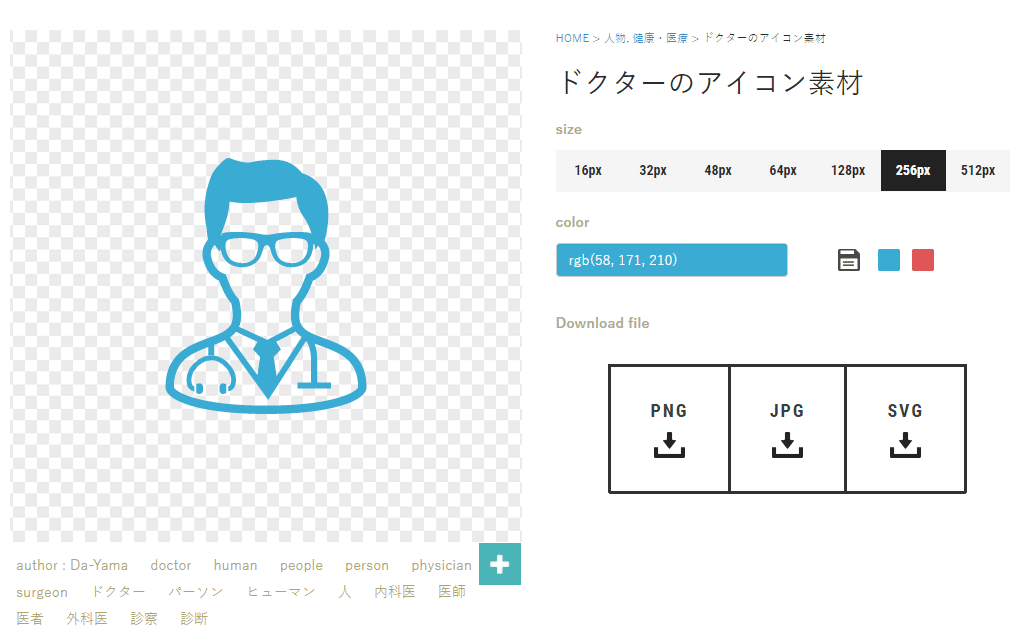Select the red preset color square

pyautogui.click(x=922, y=259)
